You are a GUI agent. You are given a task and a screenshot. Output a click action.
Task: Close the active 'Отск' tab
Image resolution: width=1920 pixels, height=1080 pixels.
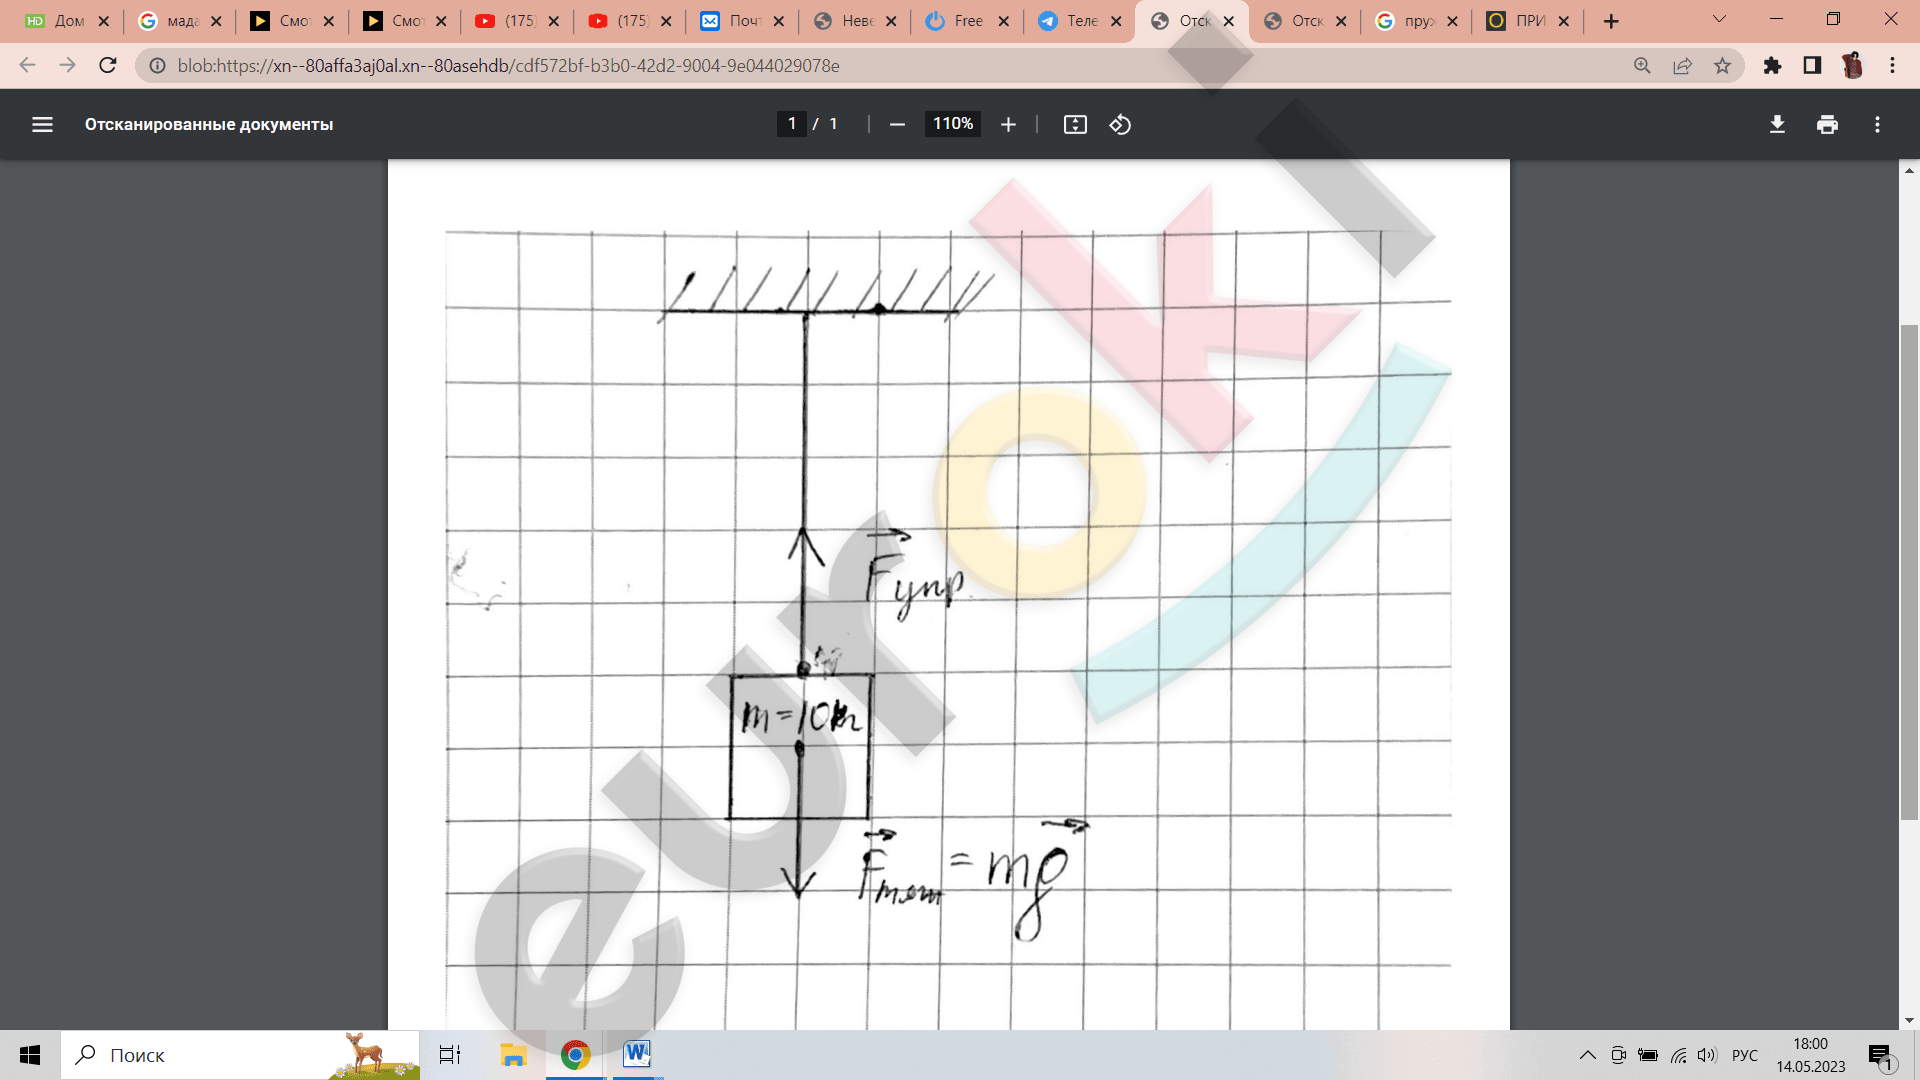pyautogui.click(x=1229, y=21)
